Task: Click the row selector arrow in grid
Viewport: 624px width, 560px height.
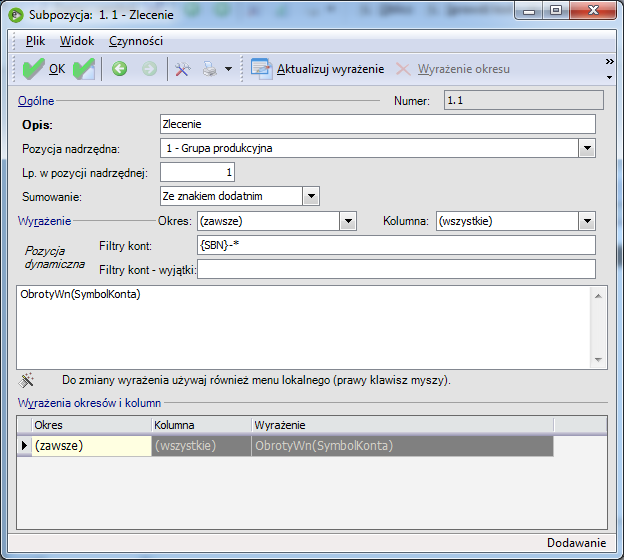Action: (x=24, y=446)
